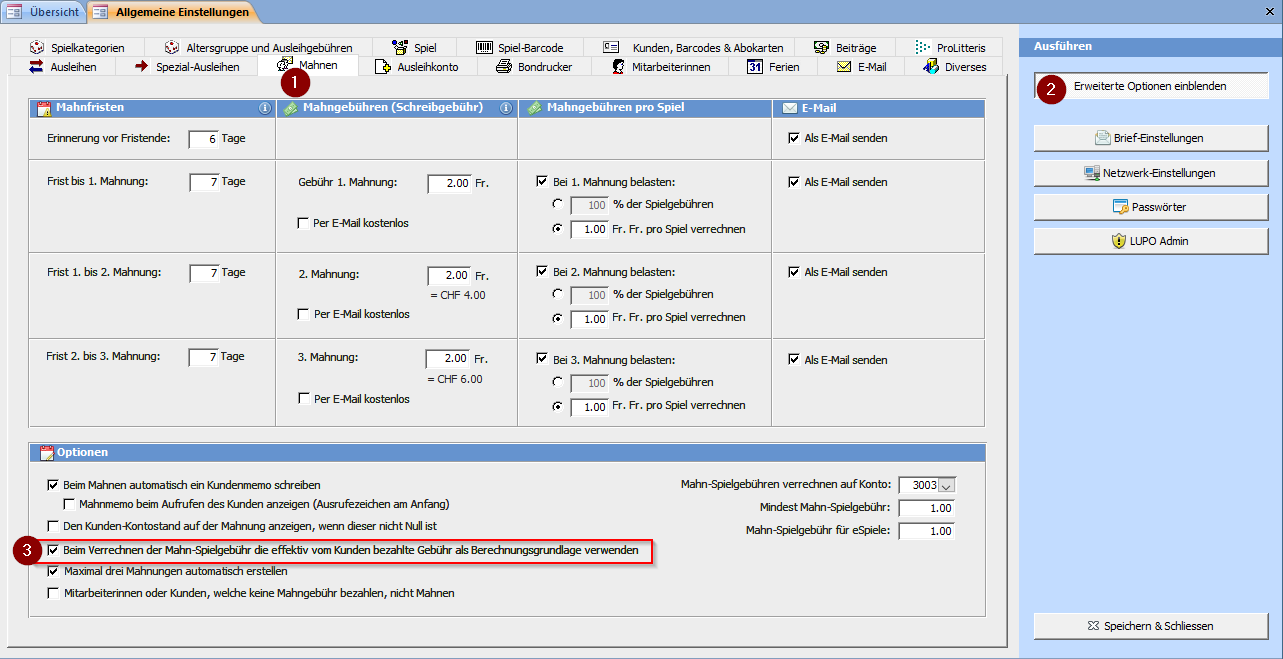This screenshot has height=659, width=1283.
Task: Open Kunden, Barcodes & Abokarten tab
Action: coord(693,47)
